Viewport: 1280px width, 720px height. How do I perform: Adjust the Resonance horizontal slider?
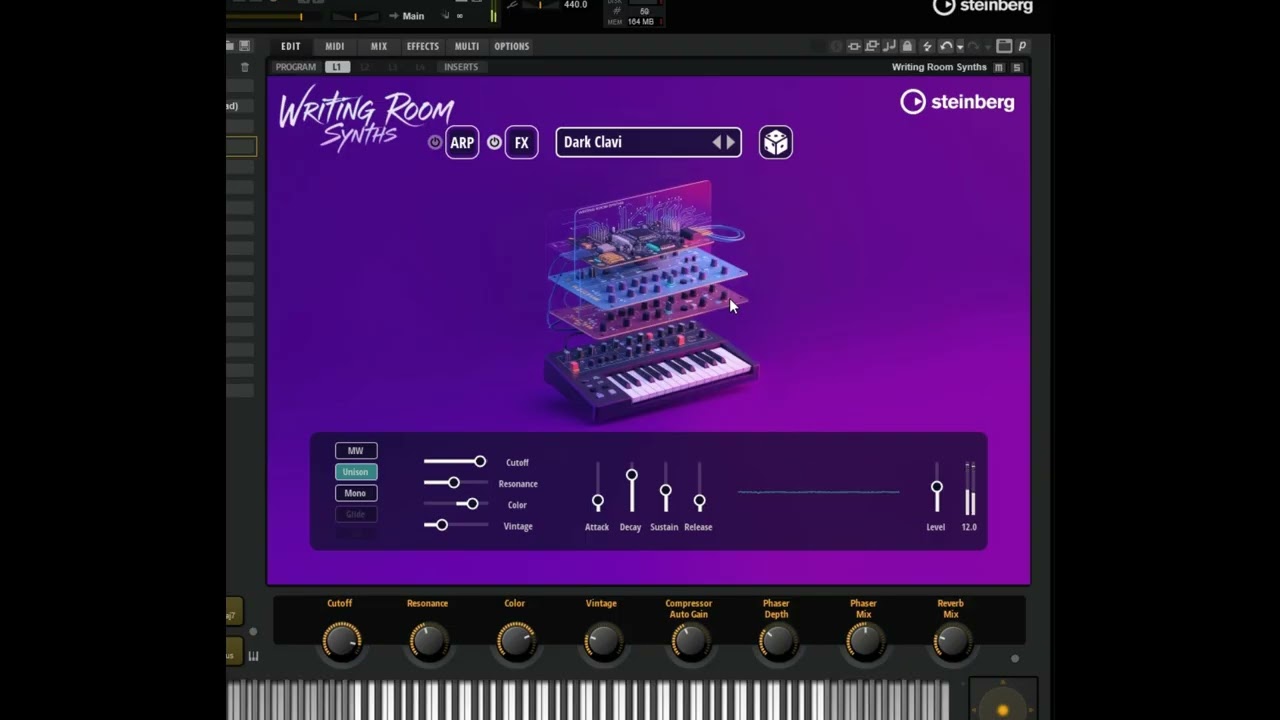click(454, 483)
